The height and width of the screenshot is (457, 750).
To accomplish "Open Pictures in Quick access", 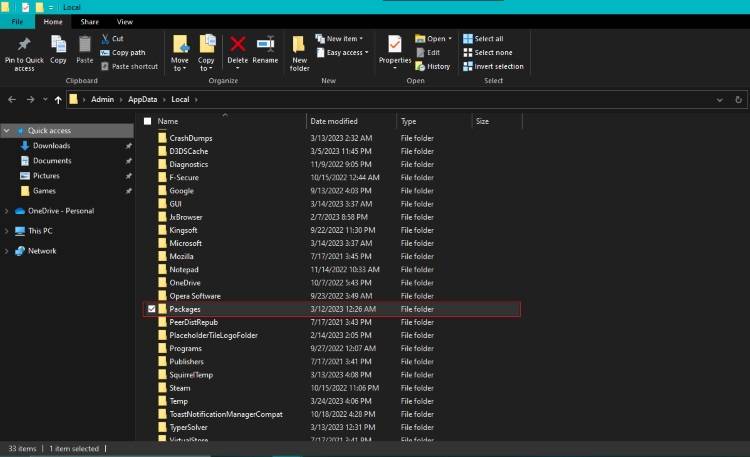I will point(46,176).
